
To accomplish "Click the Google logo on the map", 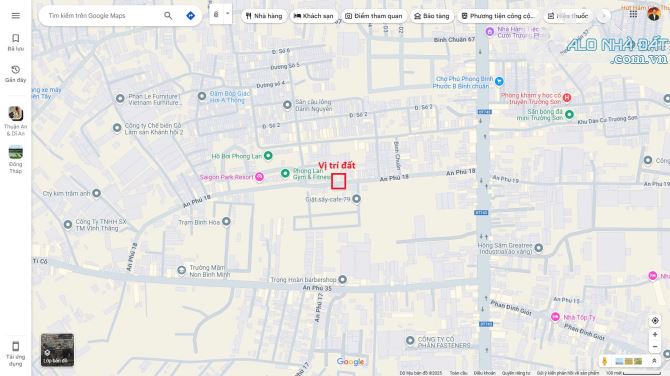I will (350, 362).
